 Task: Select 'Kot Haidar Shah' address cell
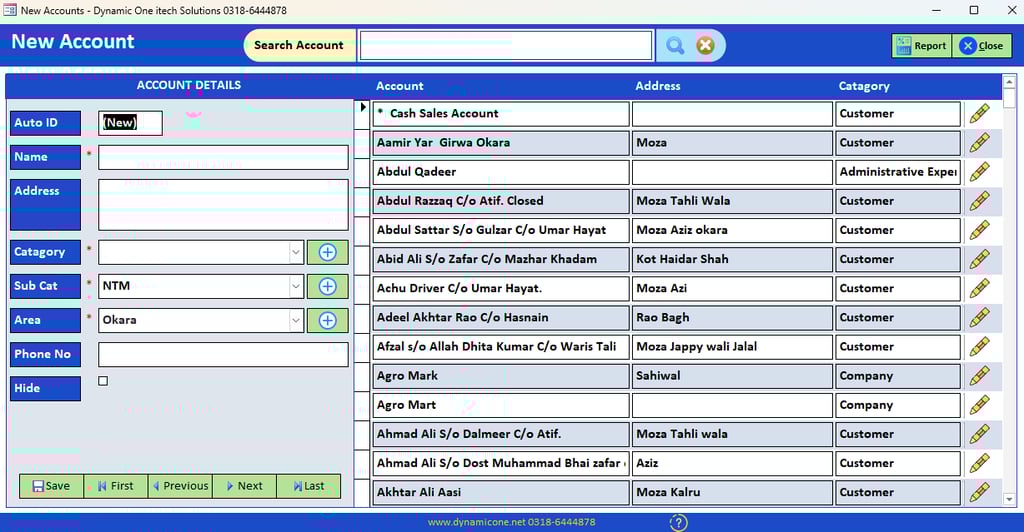point(732,259)
